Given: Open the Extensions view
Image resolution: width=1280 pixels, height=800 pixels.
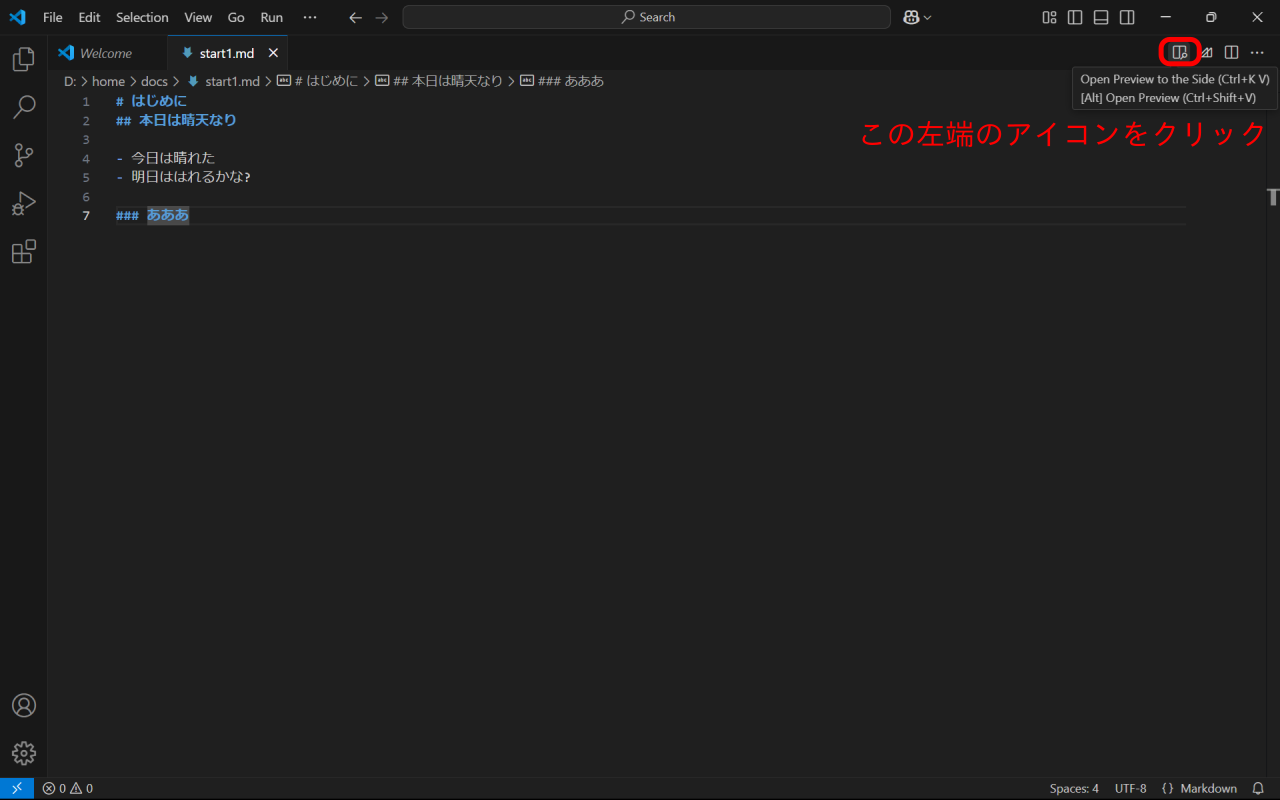Looking at the screenshot, I should coord(23,252).
